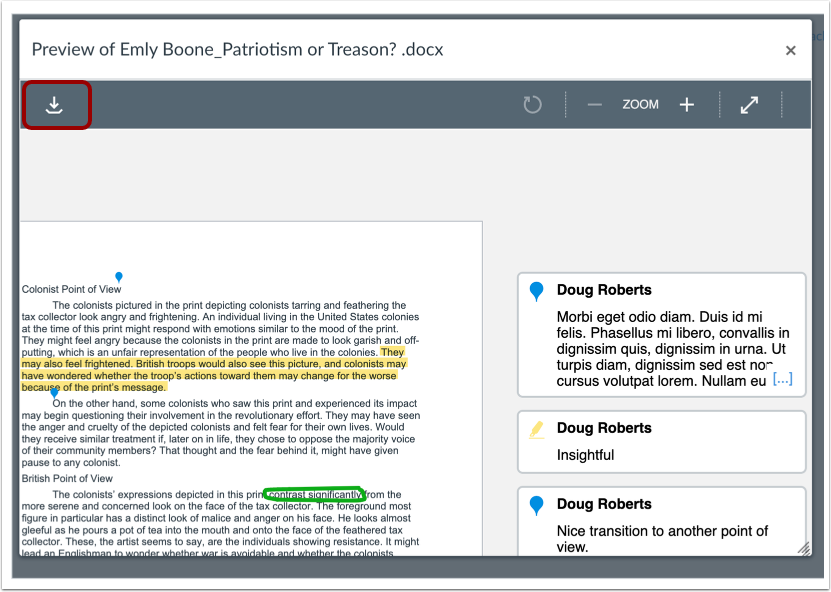Select the 'Colonist Point of View' heading
Image resolution: width=831 pixels, height=592 pixels.
point(72,289)
